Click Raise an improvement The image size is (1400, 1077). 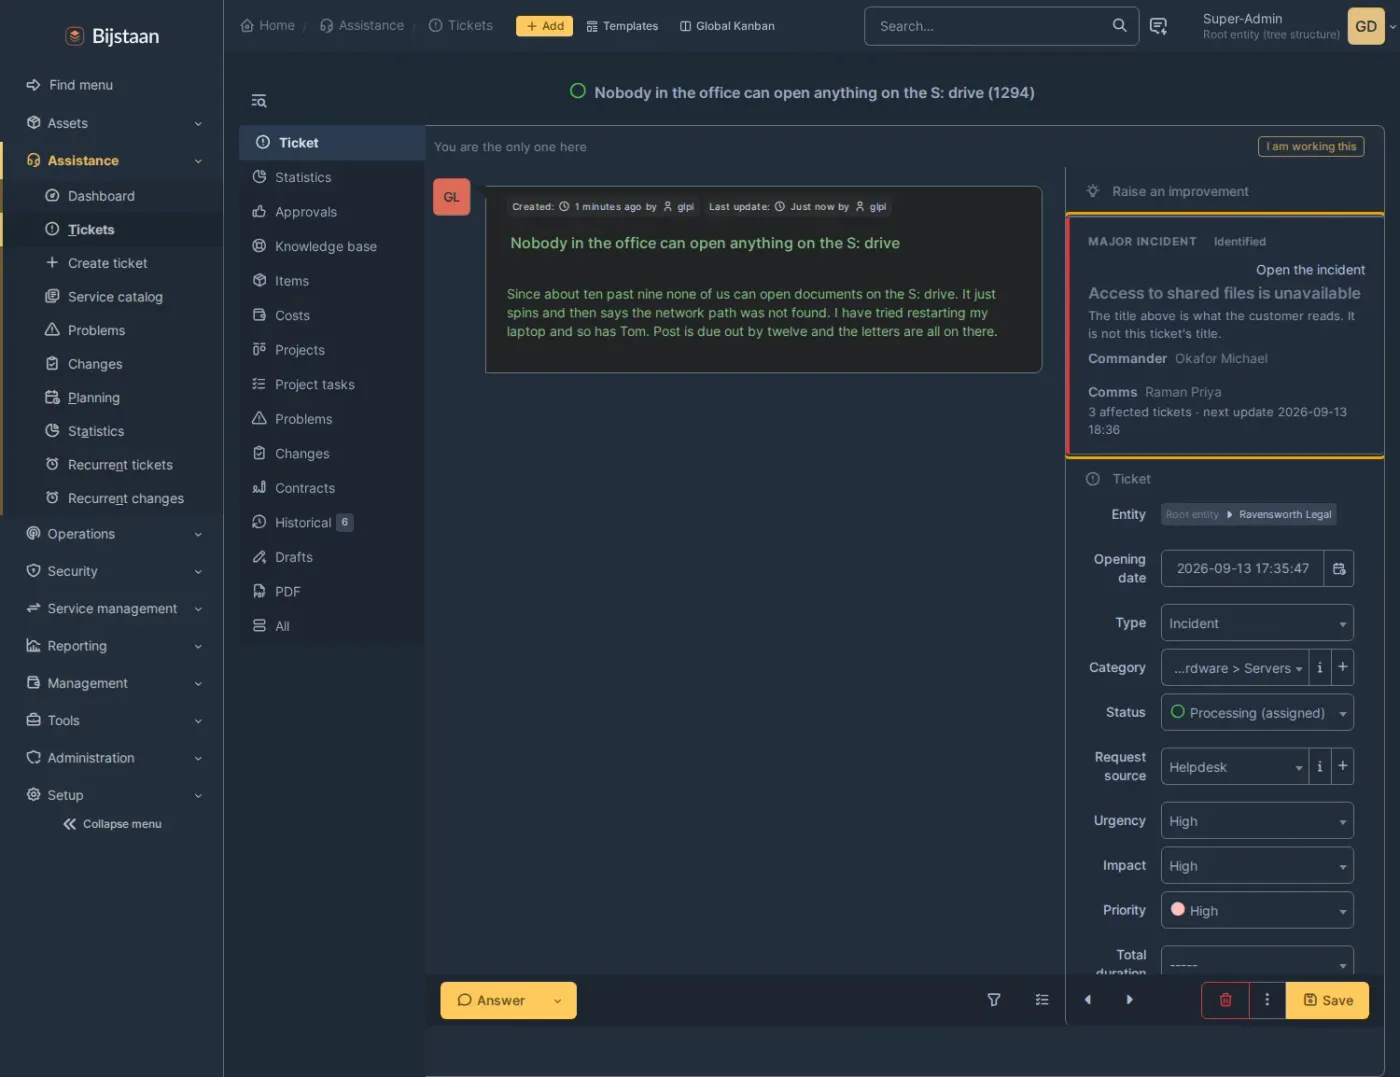[1180, 191]
